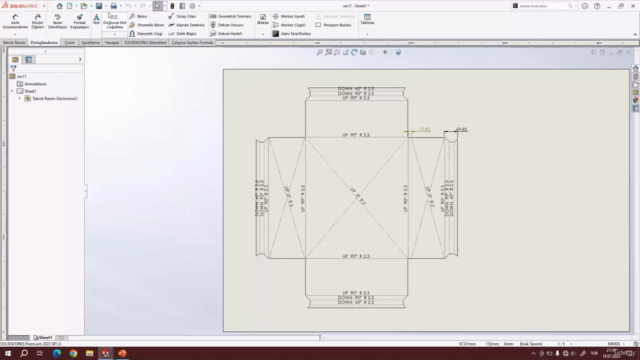Select the Alanı Tara/Doldur hatch tool
Viewport: 640px width, 360px height.
(291, 33)
